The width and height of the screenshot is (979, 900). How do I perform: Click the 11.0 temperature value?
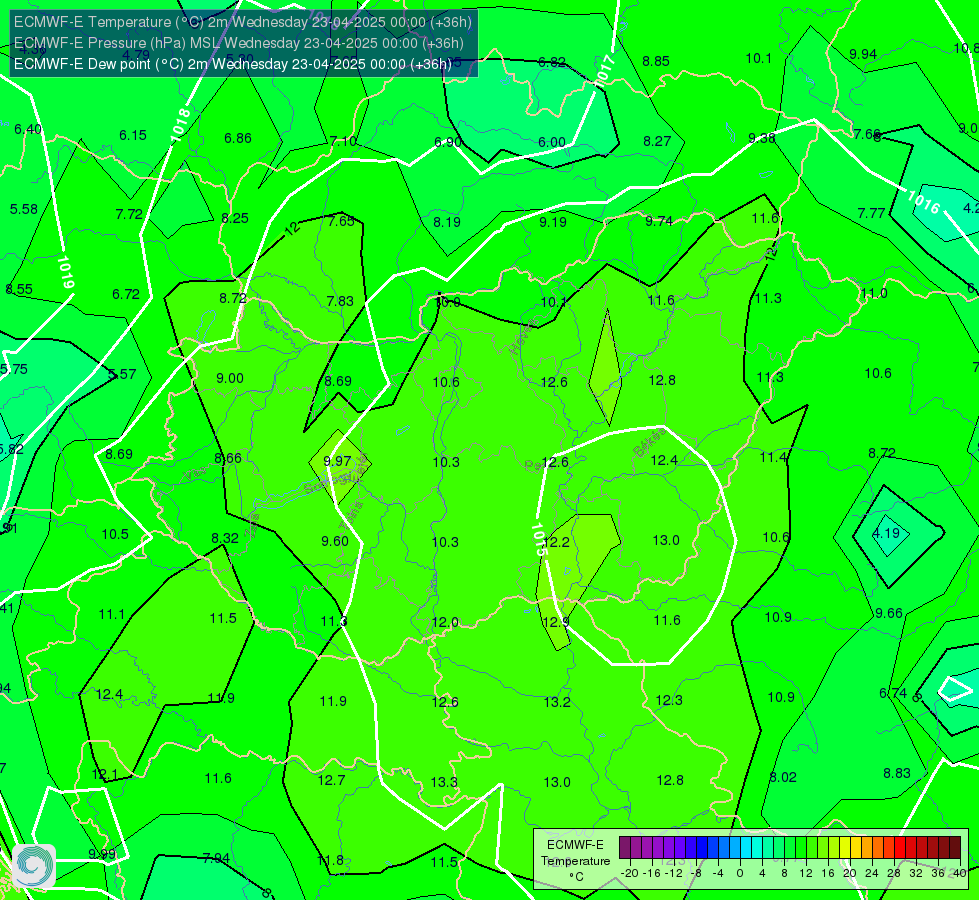[x=874, y=294]
